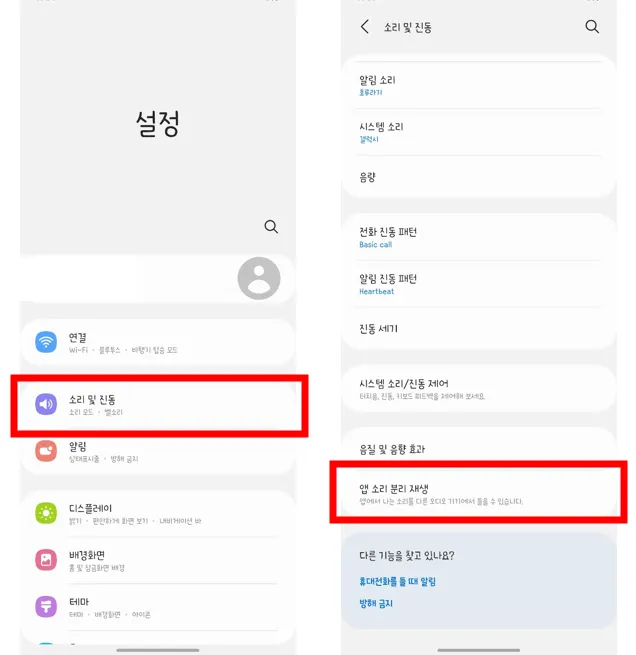Open 시스템 소리 setting
The image size is (636, 655).
pyautogui.click(x=479, y=132)
